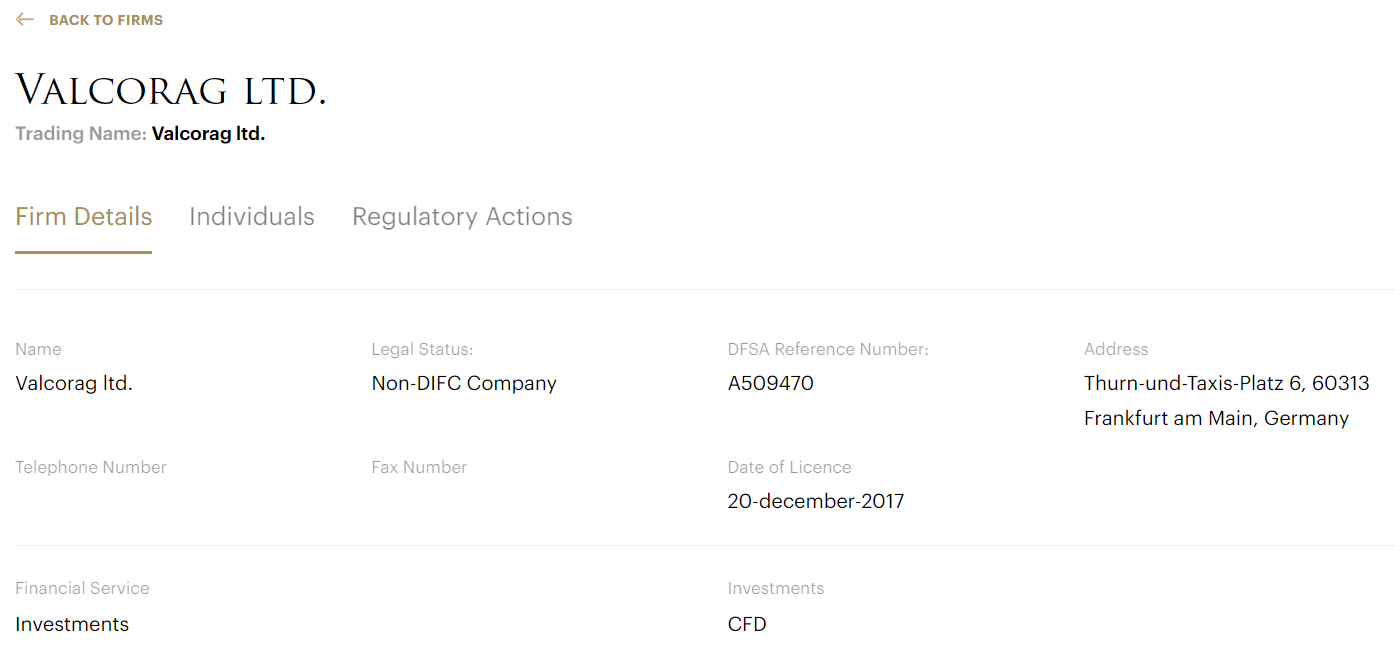This screenshot has width=1395, height=671.
Task: Open the Regulatory Actions tab
Action: pyautogui.click(x=462, y=217)
